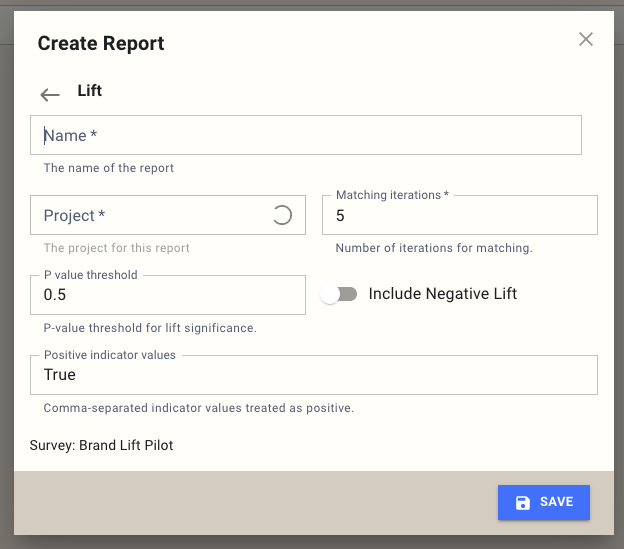Go back using the left arrow
Viewport: 624px width, 549px height.
coord(50,95)
